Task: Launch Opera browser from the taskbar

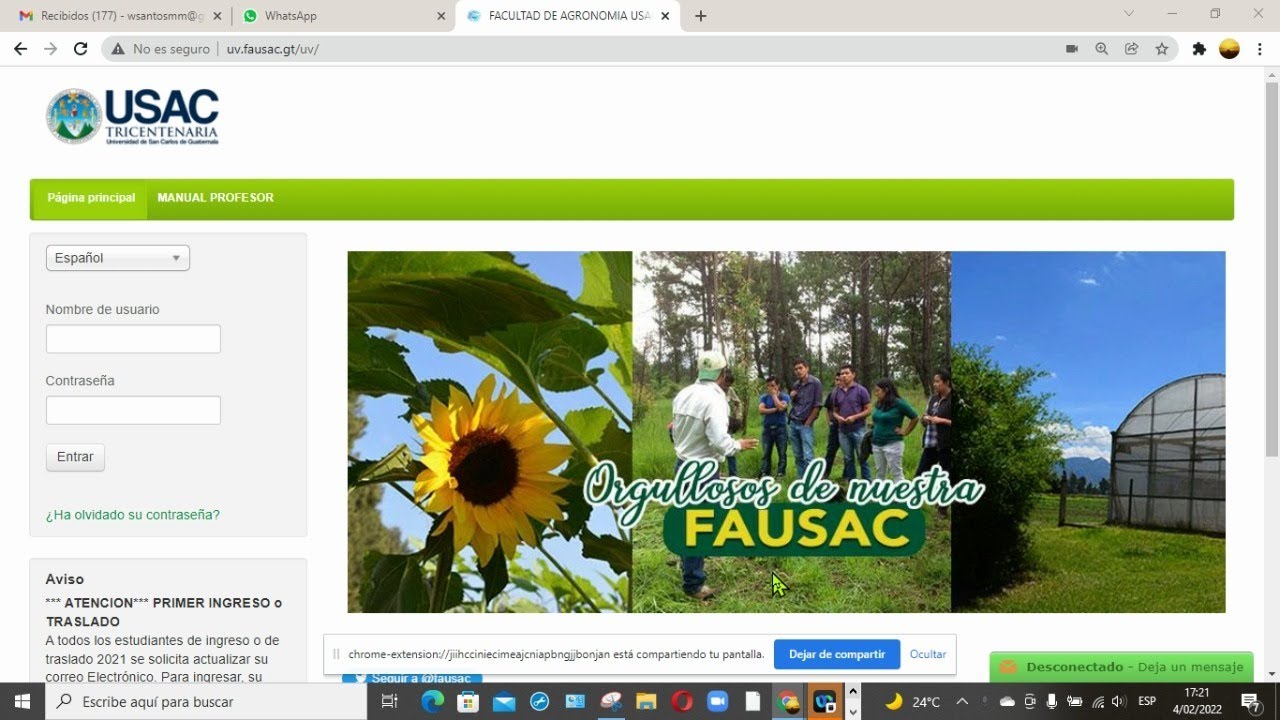Action: click(x=682, y=701)
